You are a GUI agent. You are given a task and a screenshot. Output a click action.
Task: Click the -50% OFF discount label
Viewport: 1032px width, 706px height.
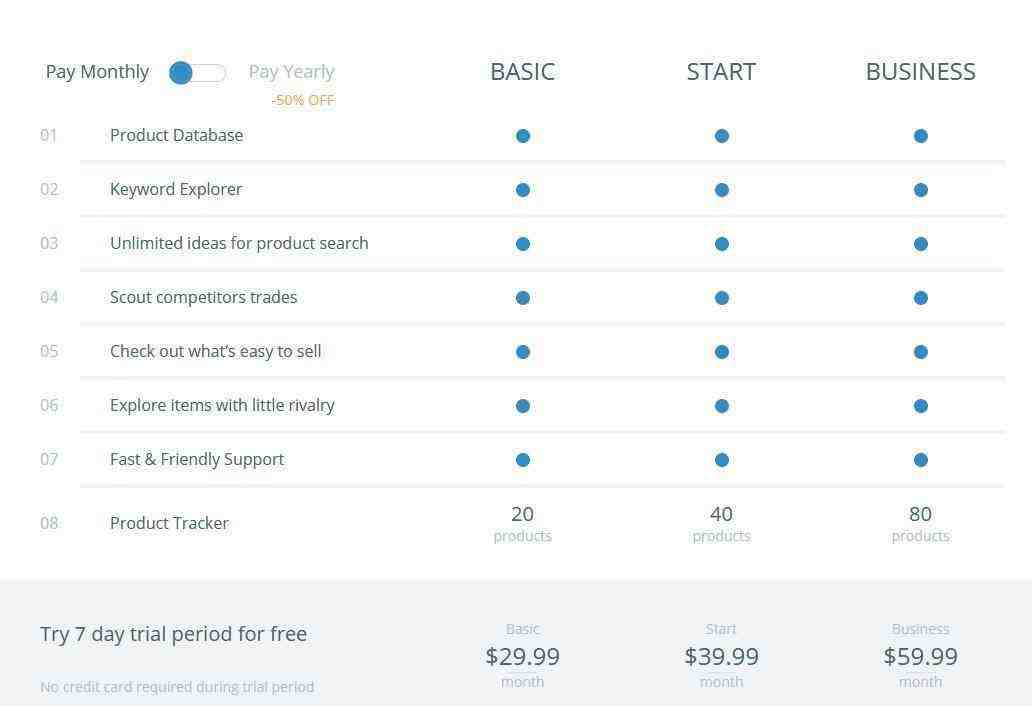[x=303, y=101]
